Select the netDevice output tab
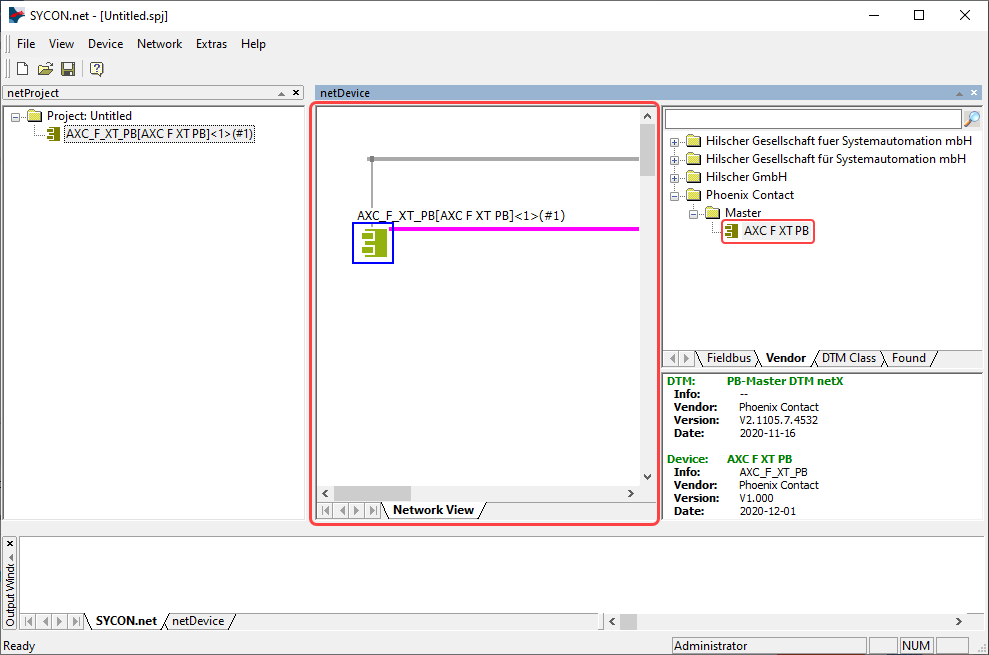The height and width of the screenshot is (655, 989). coord(198,621)
